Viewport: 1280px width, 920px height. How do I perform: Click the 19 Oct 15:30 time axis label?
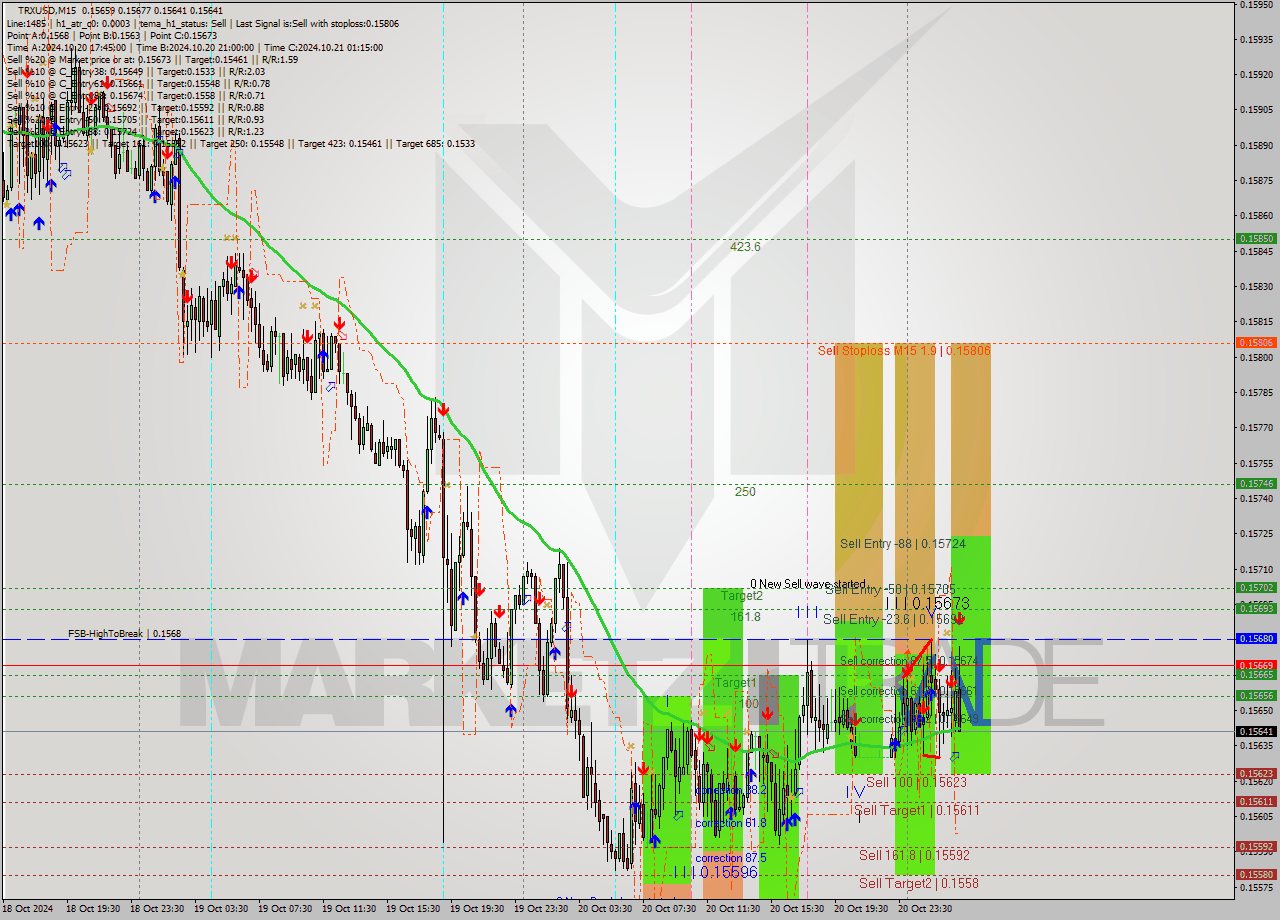413,909
